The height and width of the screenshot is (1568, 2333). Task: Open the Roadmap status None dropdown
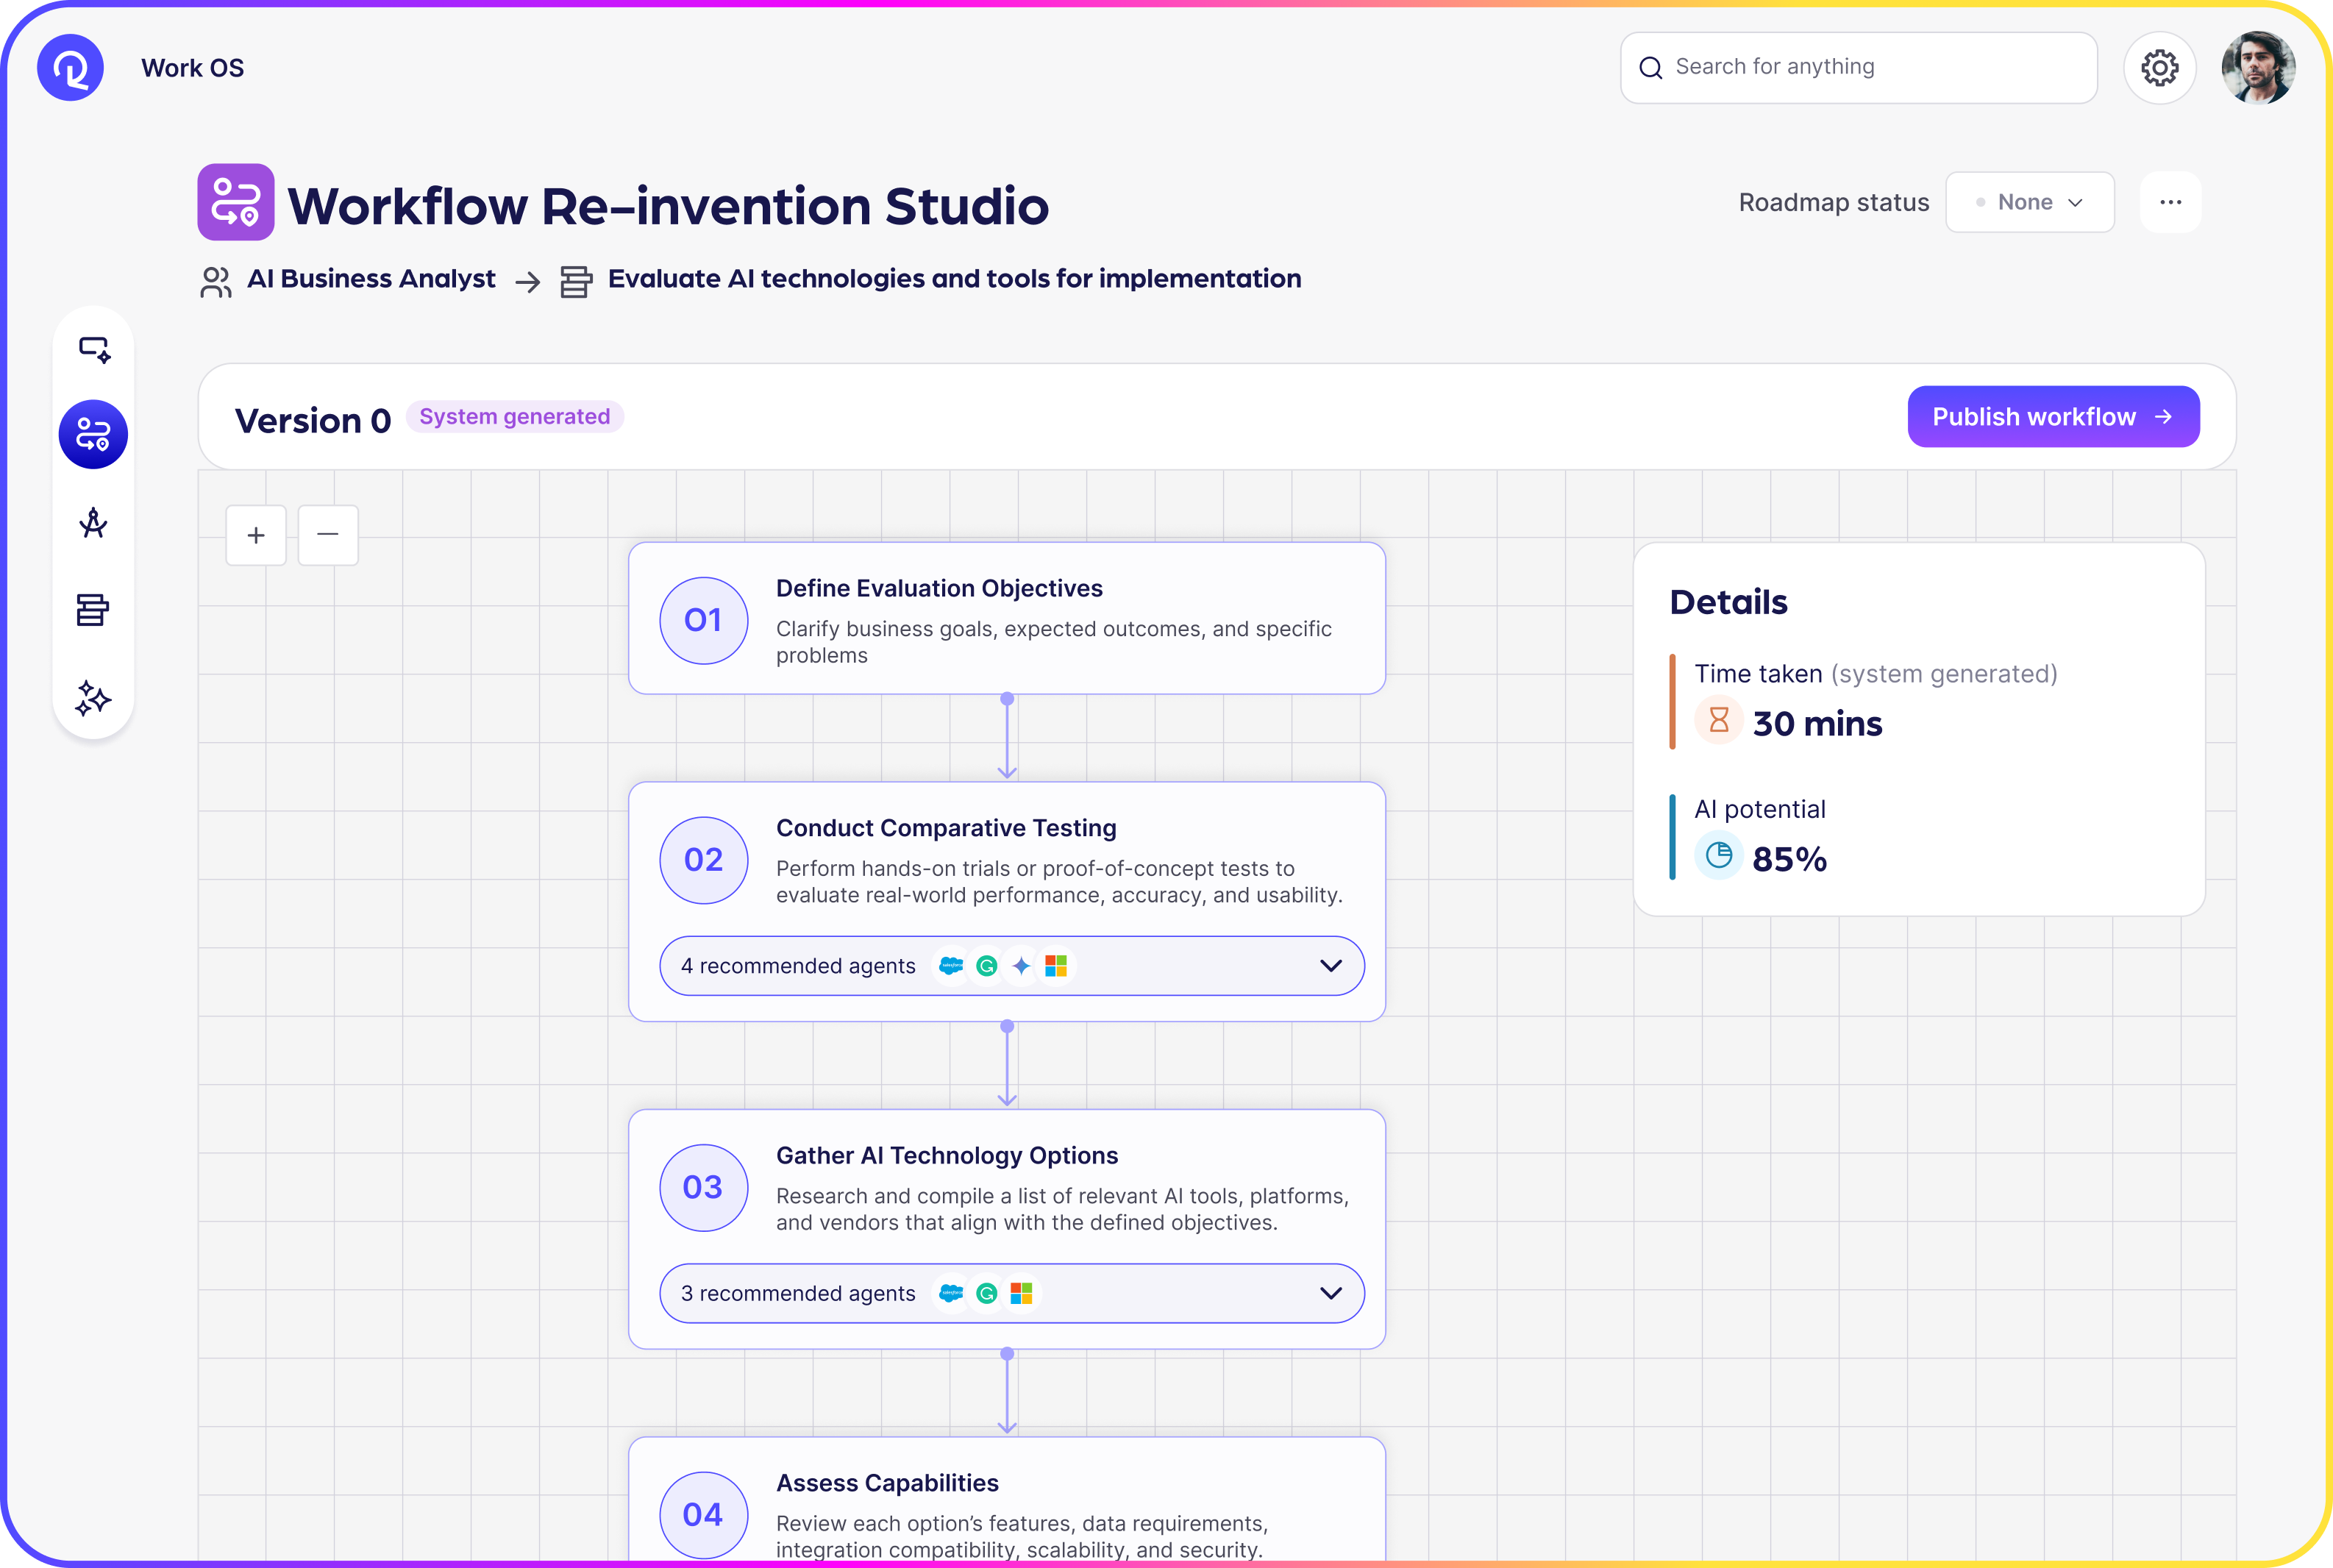click(x=2029, y=201)
